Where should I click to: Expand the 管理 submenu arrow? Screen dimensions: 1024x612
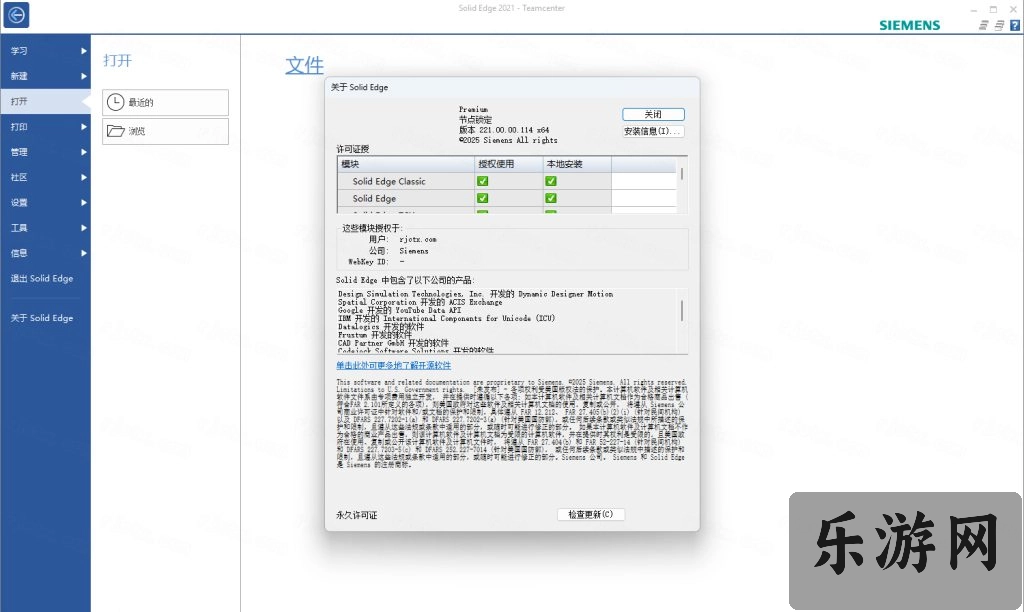[84, 152]
